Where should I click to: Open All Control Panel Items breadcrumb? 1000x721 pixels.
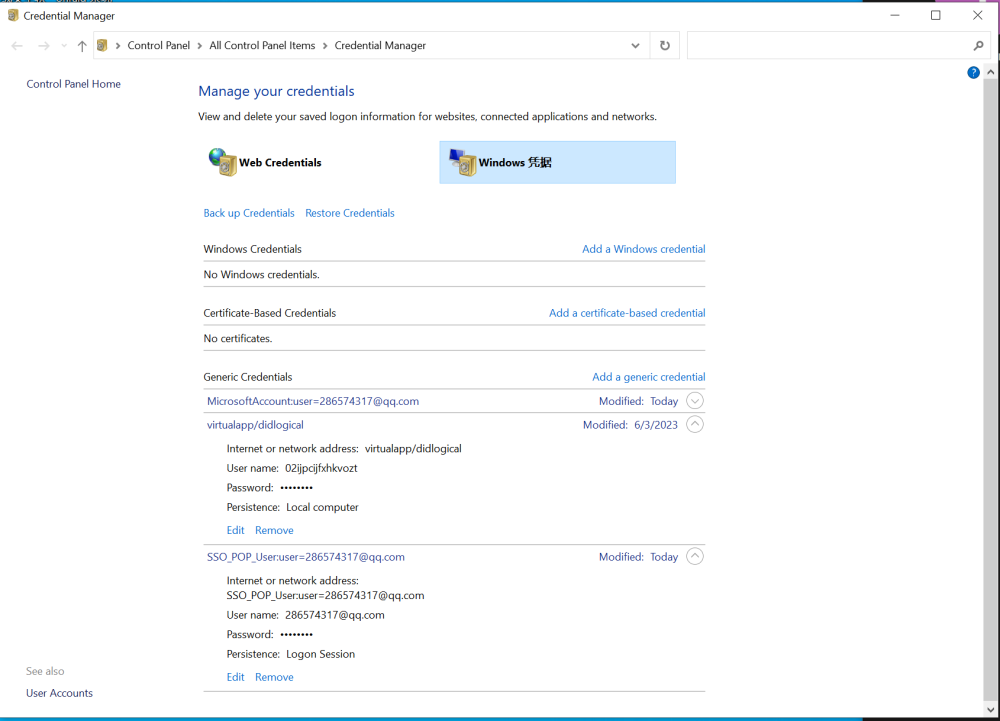[262, 45]
